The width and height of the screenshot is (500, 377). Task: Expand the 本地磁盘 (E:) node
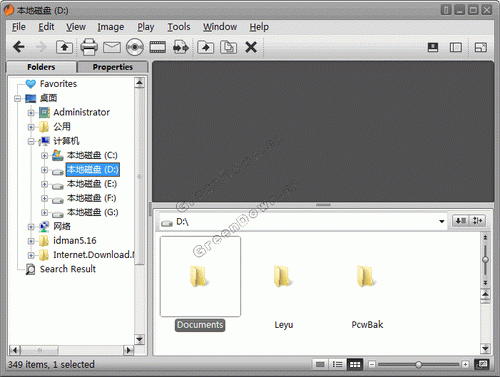44,184
